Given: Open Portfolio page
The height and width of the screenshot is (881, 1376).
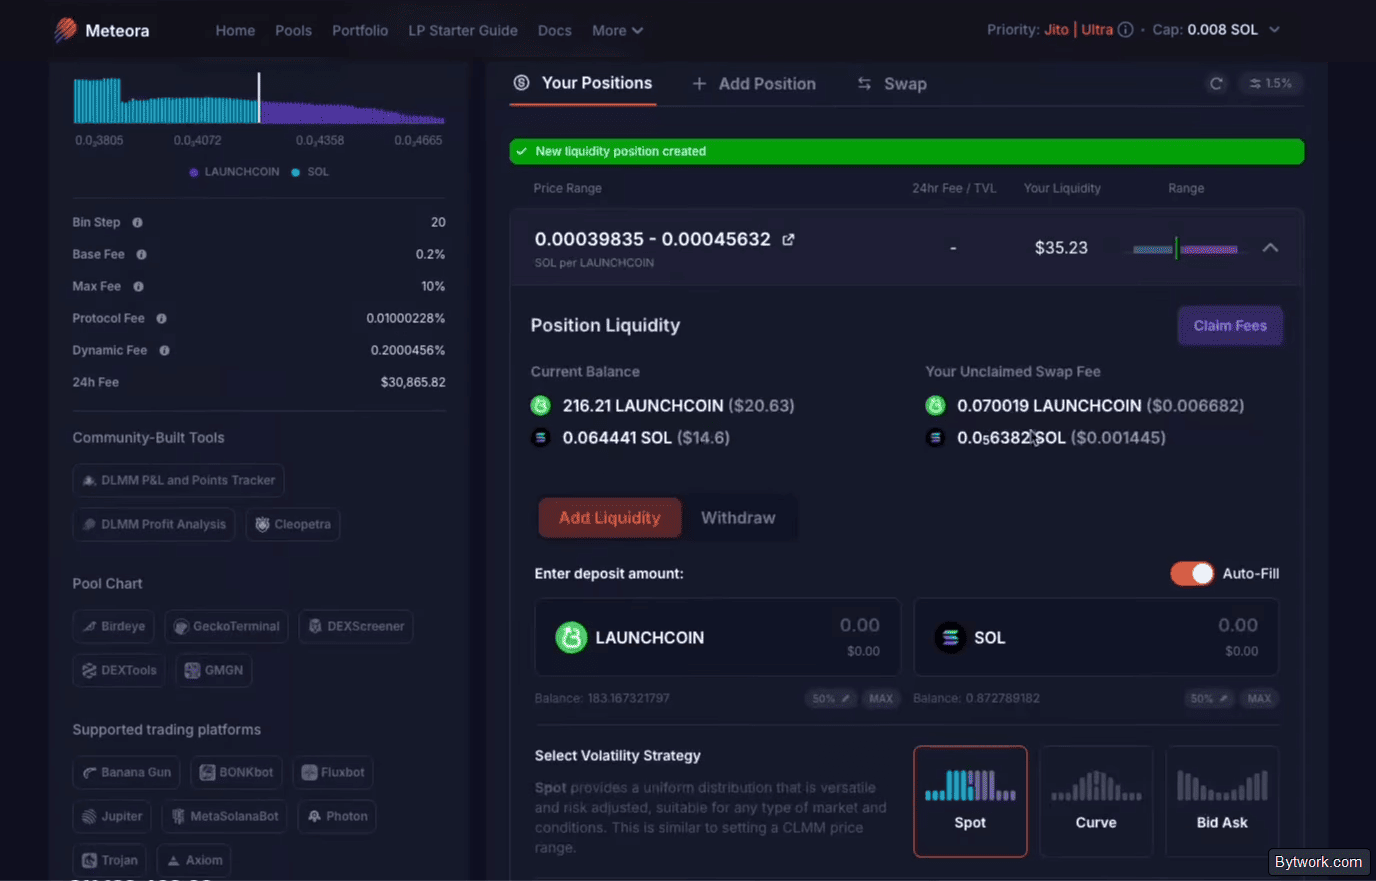Looking at the screenshot, I should pyautogui.click(x=360, y=30).
